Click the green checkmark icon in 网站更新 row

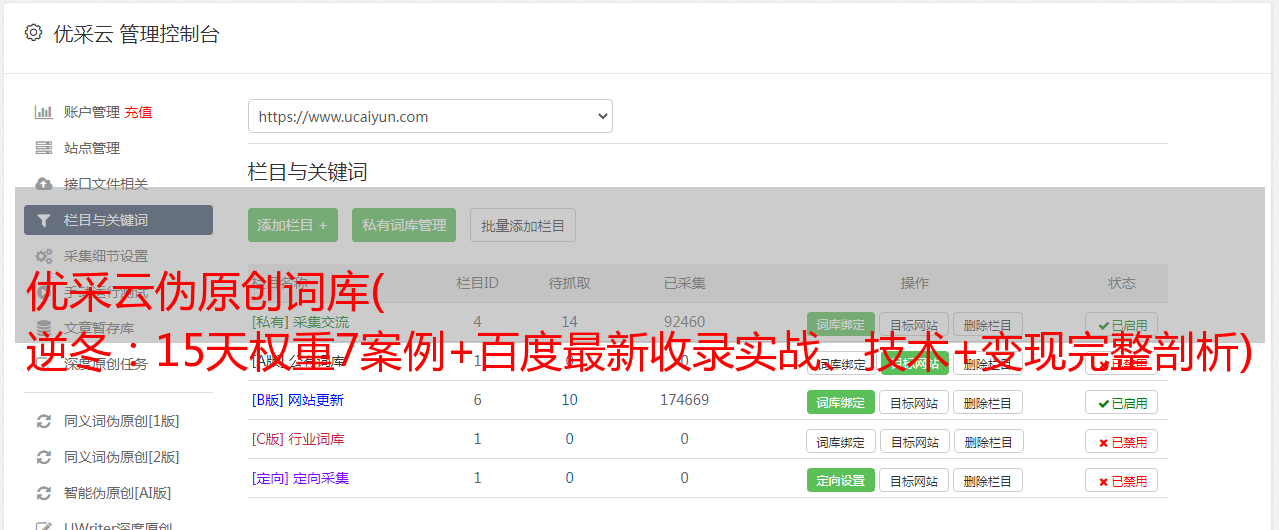click(x=1103, y=403)
